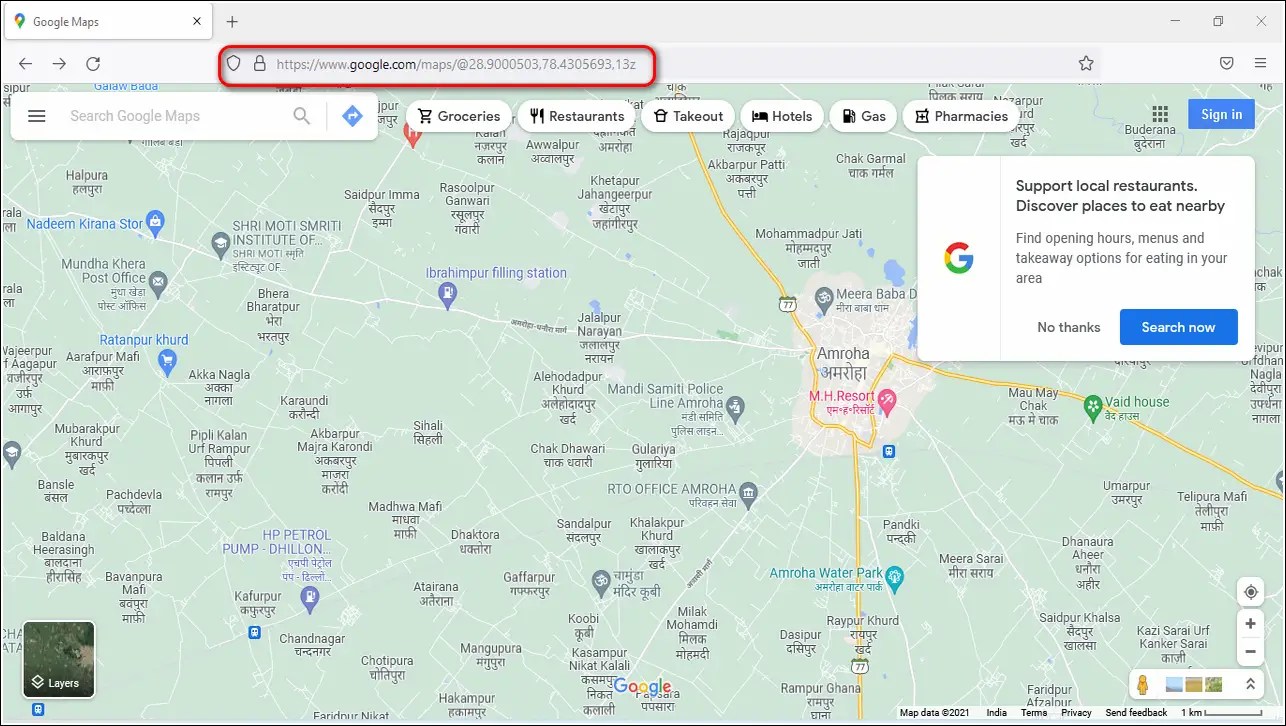Show Gas stations on the map
This screenshot has width=1286, height=726.
pos(864,116)
